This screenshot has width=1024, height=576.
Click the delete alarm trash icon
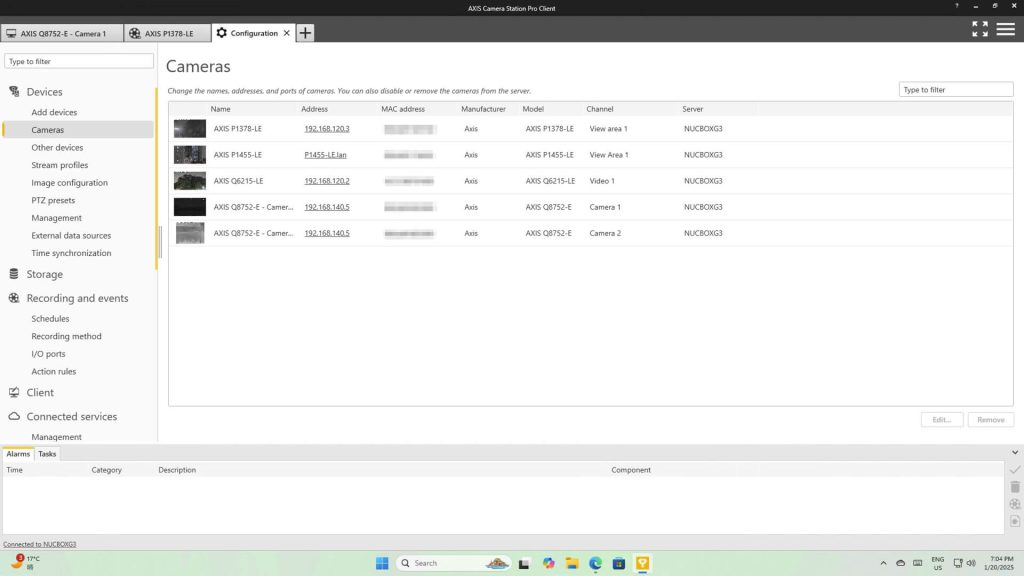pyautogui.click(x=1015, y=487)
